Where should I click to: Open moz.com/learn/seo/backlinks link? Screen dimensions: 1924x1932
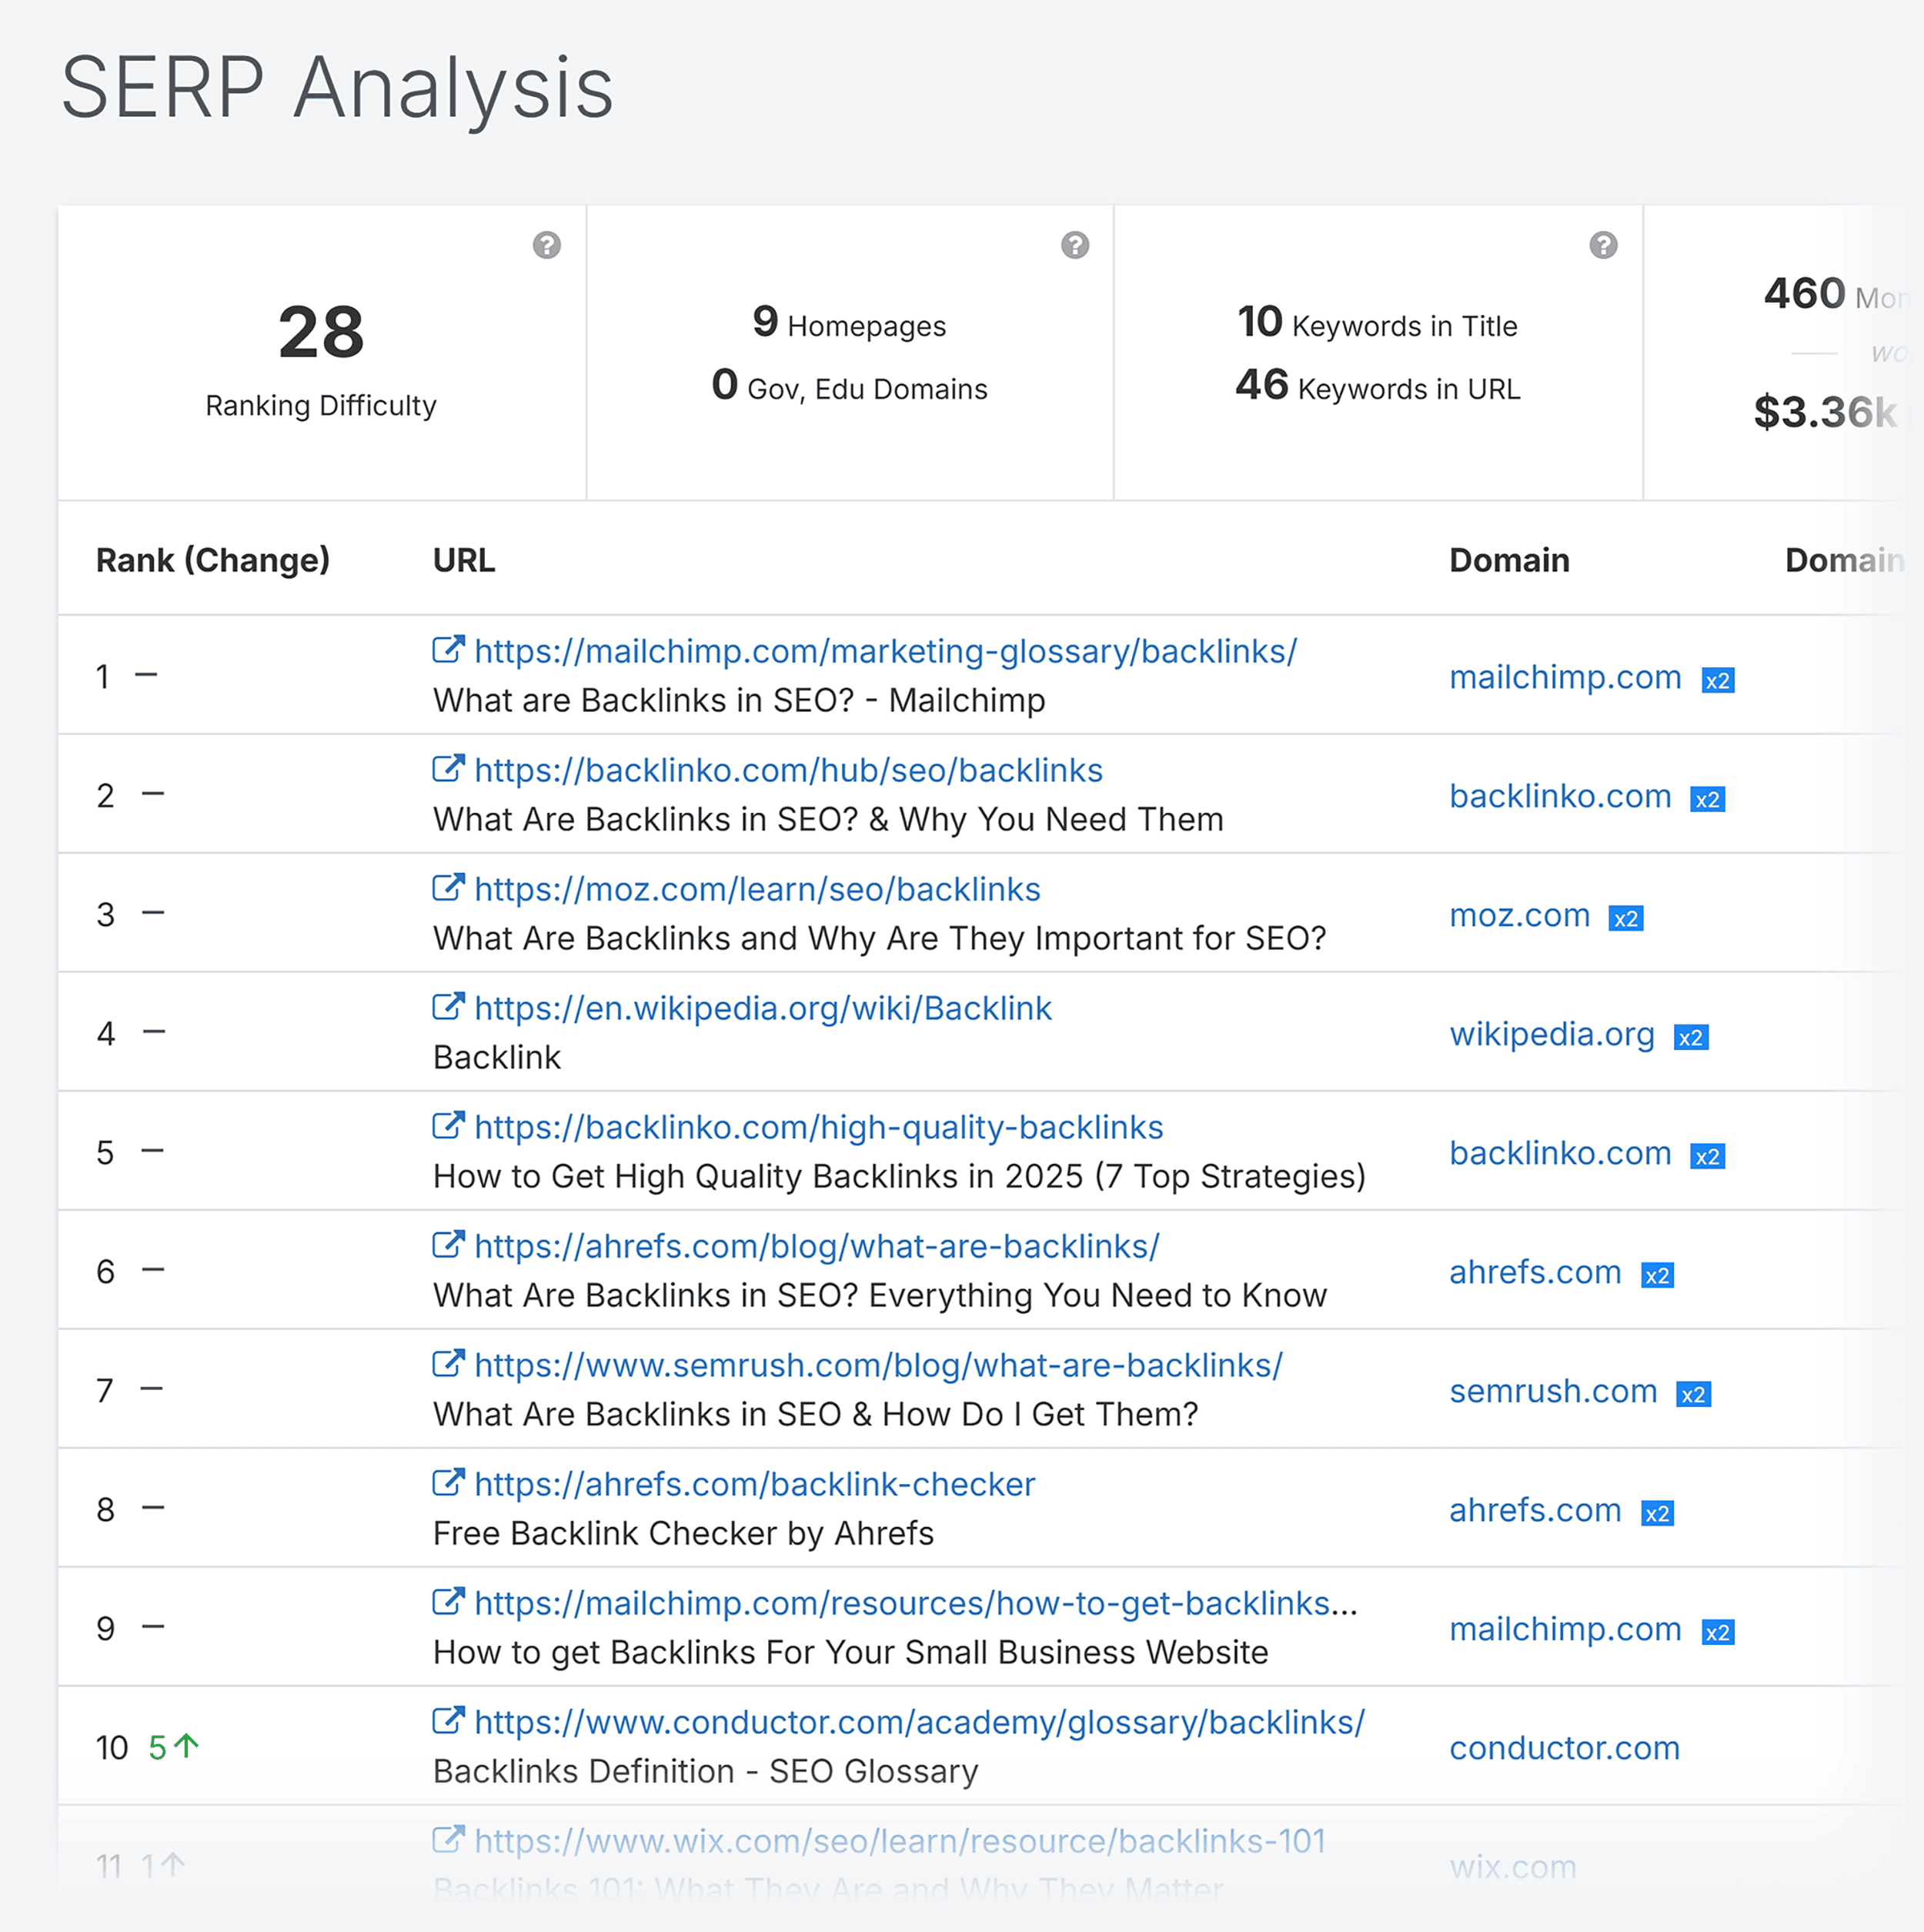tap(757, 890)
